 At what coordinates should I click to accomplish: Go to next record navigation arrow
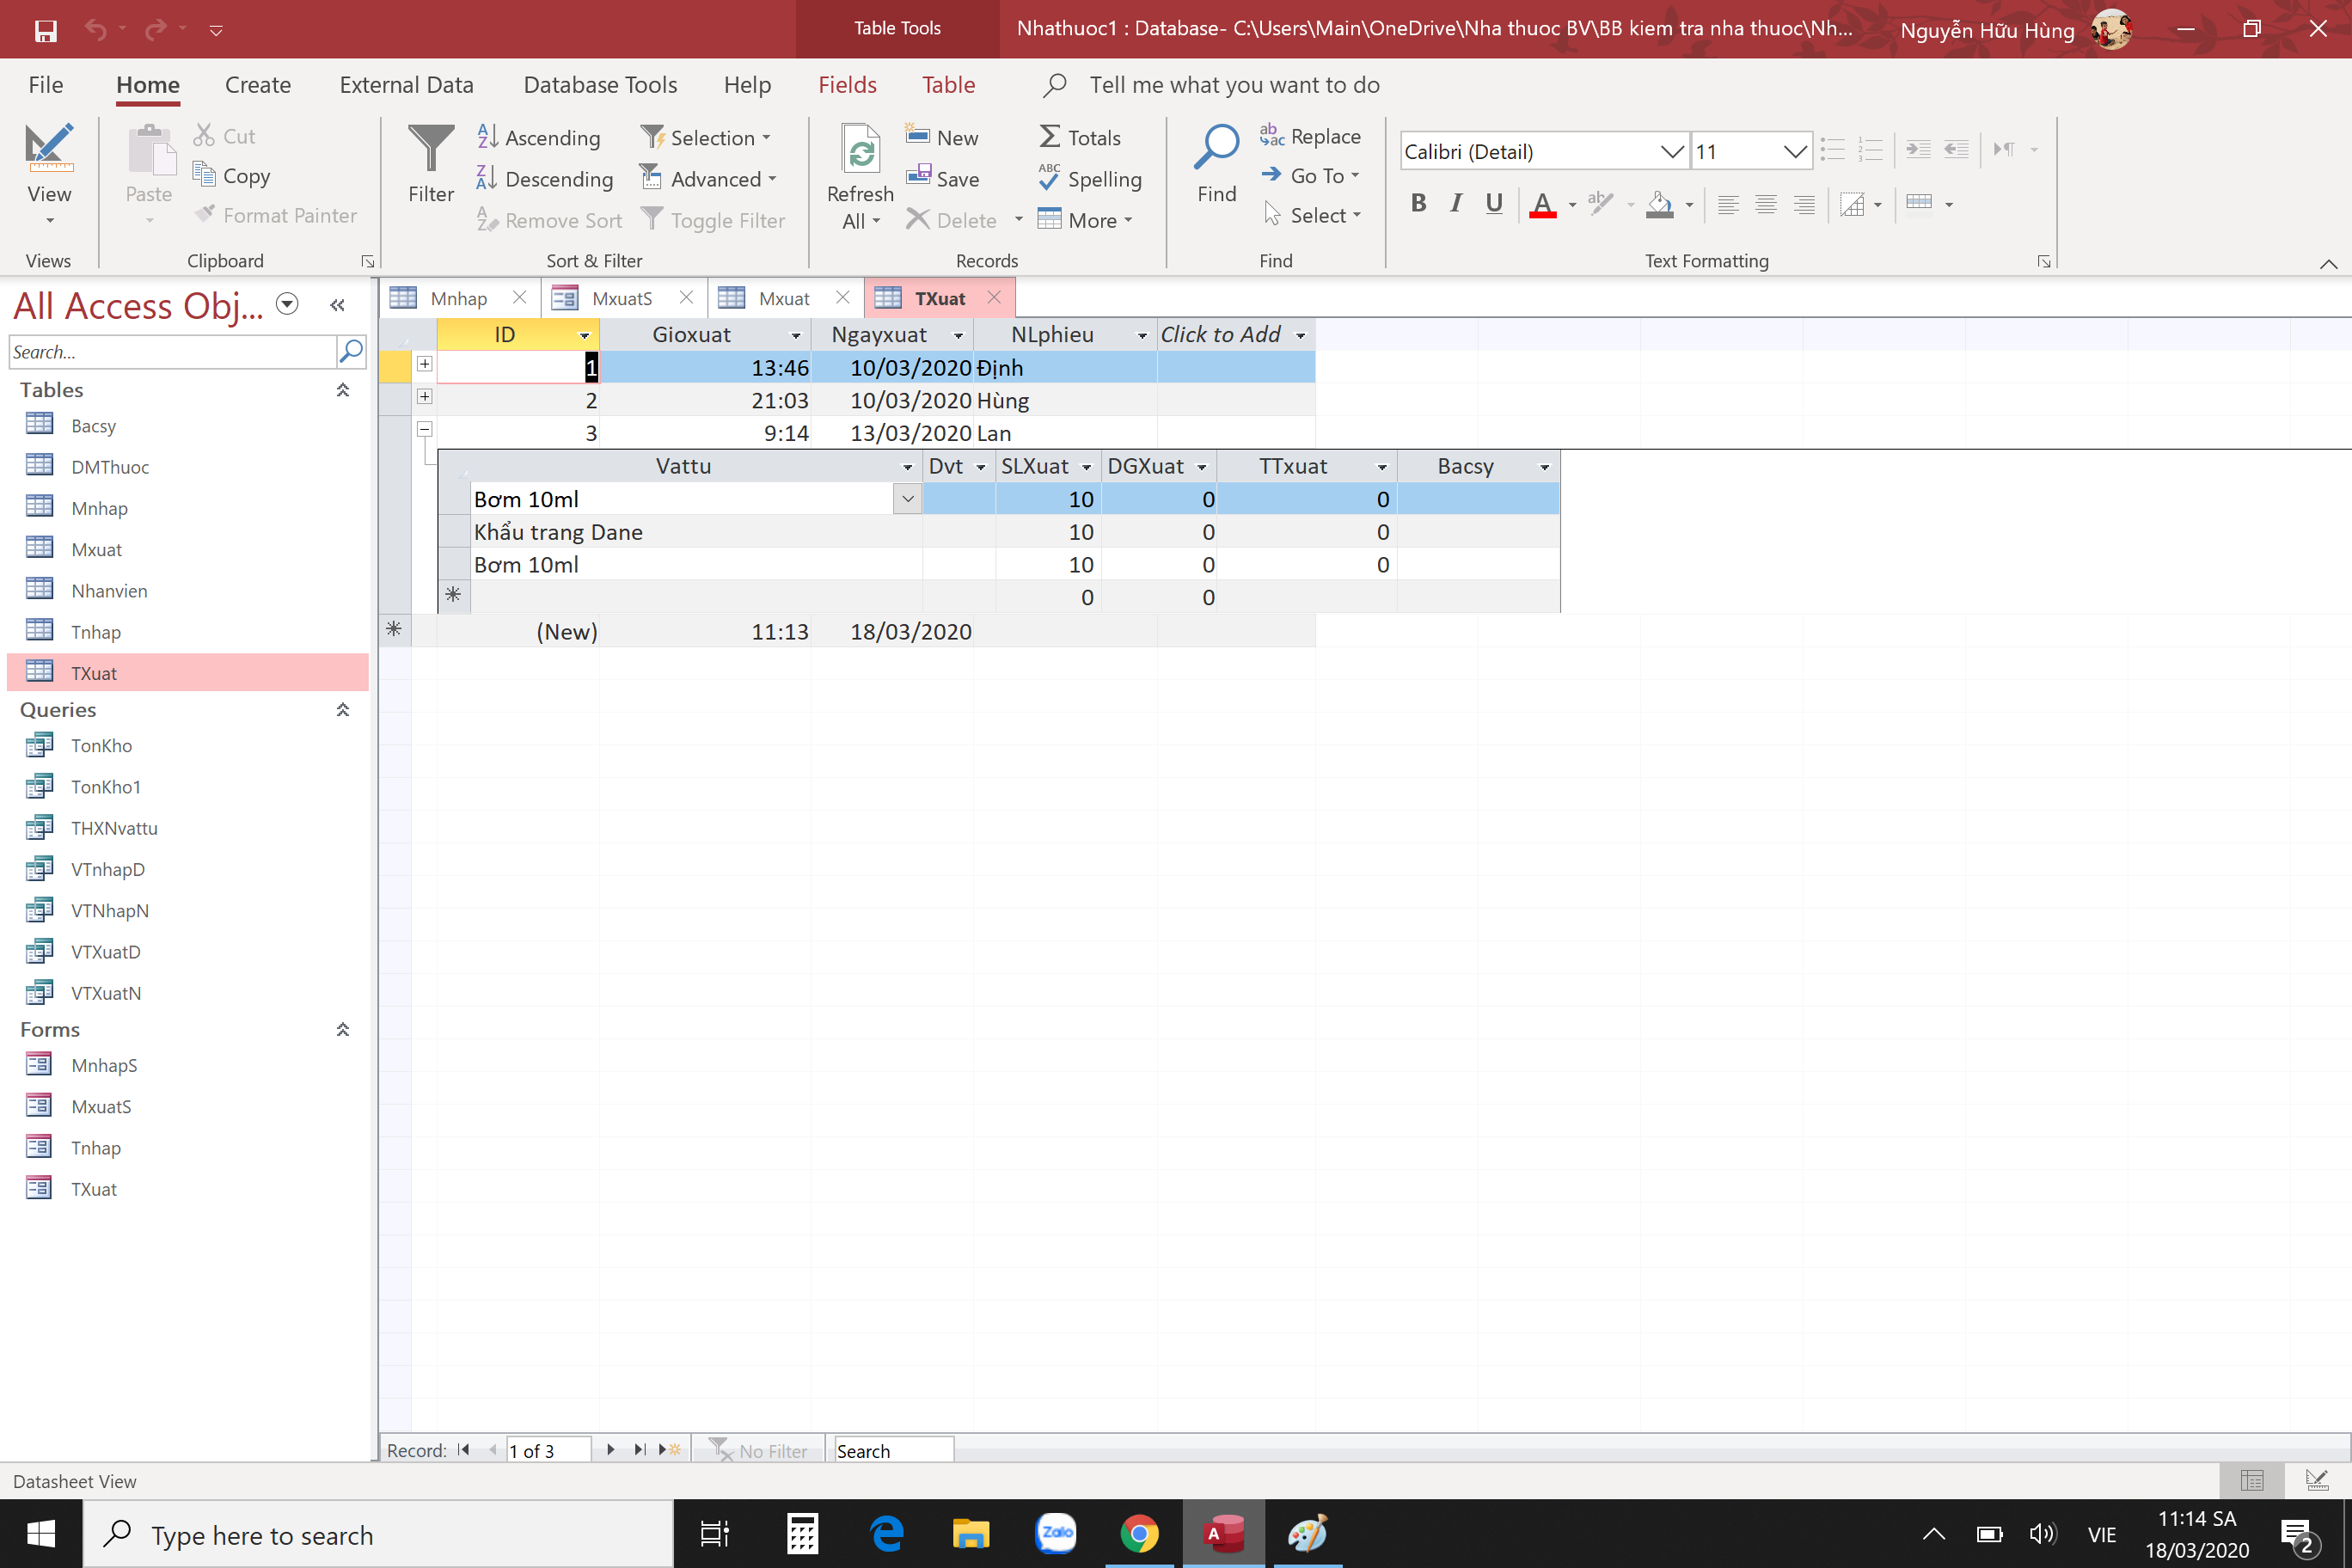pos(610,1450)
